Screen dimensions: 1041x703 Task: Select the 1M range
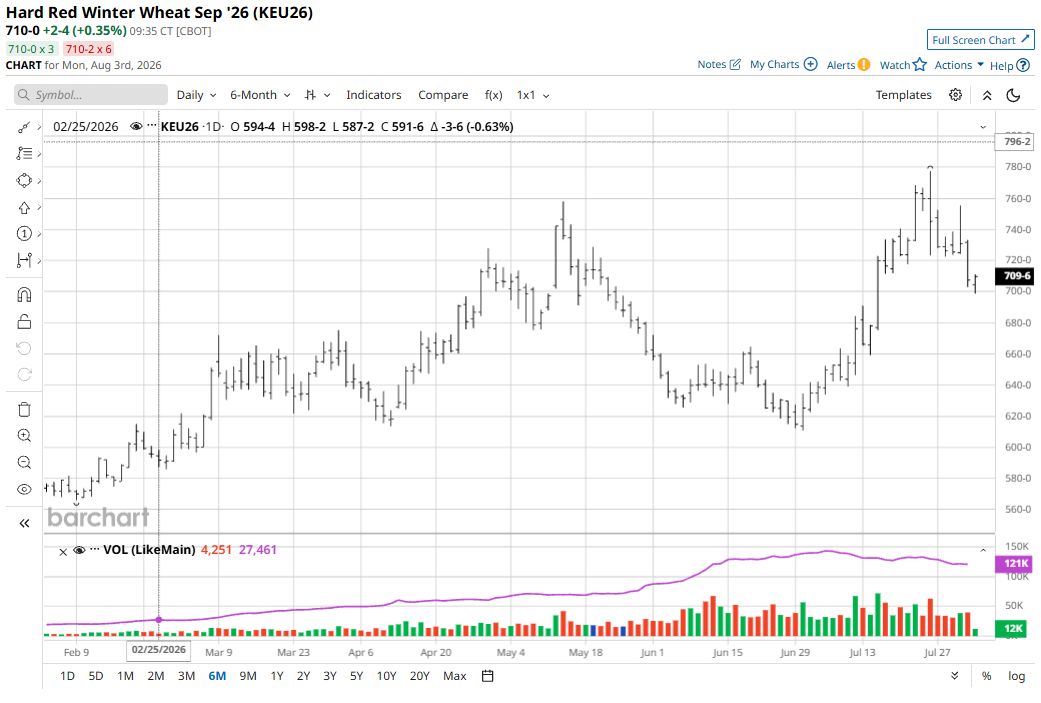pos(125,676)
